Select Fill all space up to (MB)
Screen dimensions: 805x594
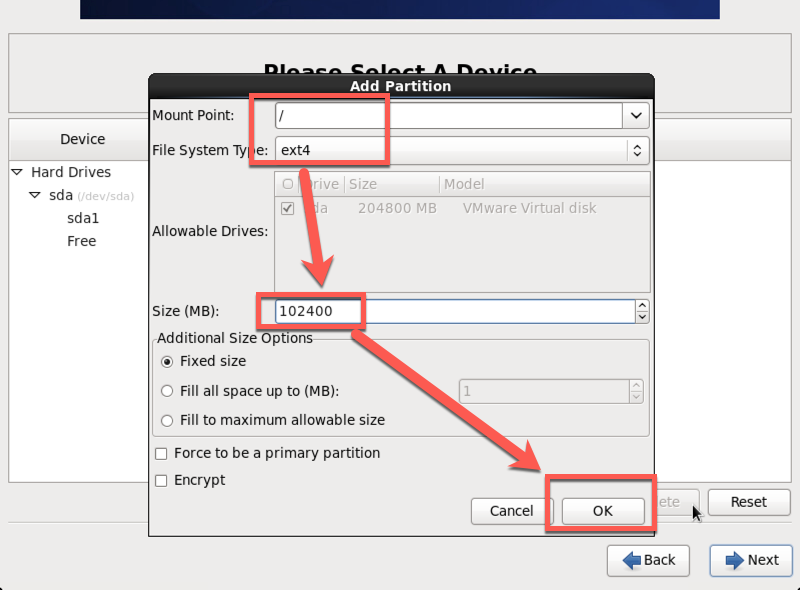point(167,391)
